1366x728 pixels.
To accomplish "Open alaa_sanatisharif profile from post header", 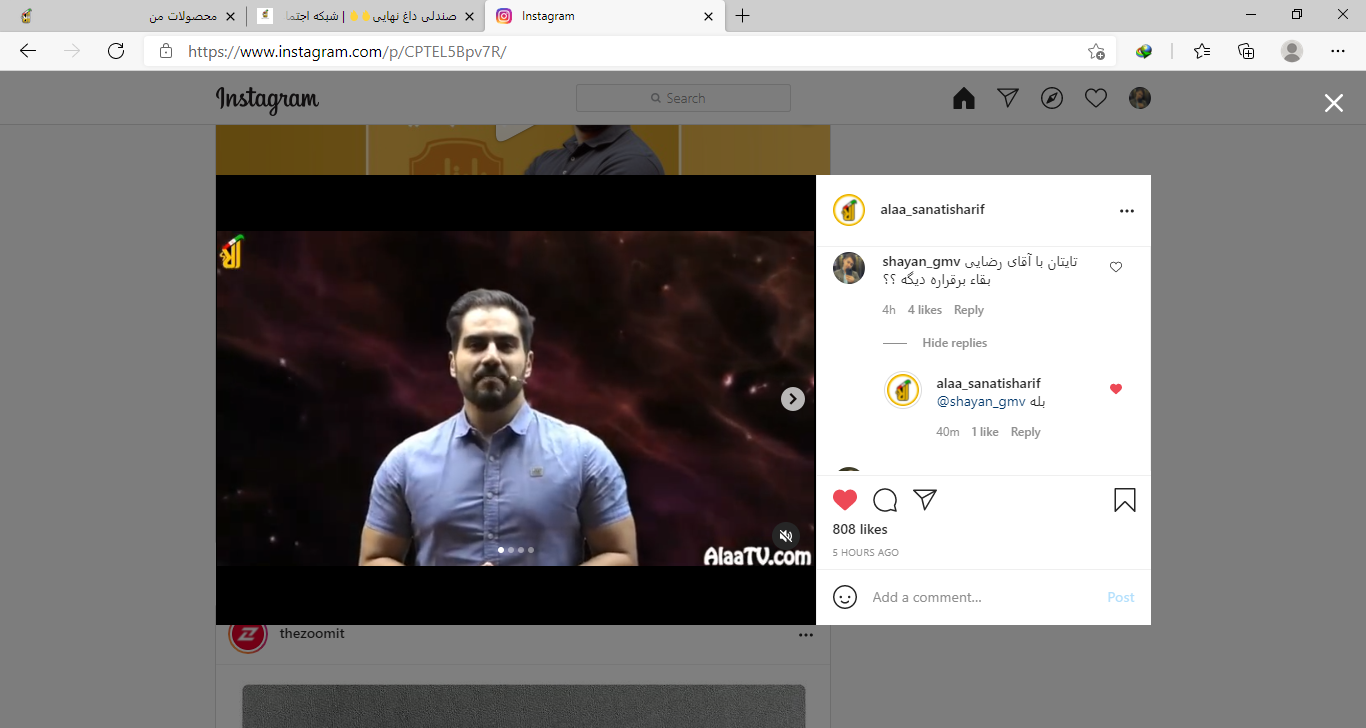I will [932, 210].
